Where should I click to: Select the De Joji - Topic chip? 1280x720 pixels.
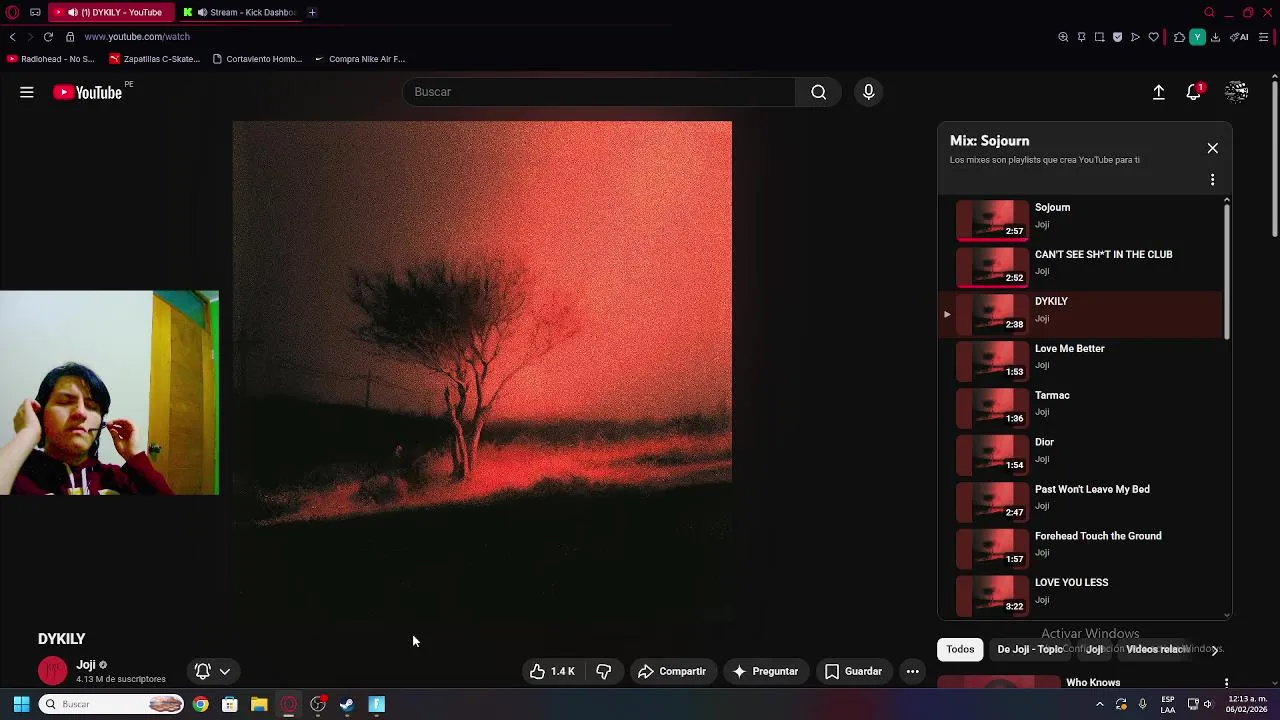coord(1030,649)
